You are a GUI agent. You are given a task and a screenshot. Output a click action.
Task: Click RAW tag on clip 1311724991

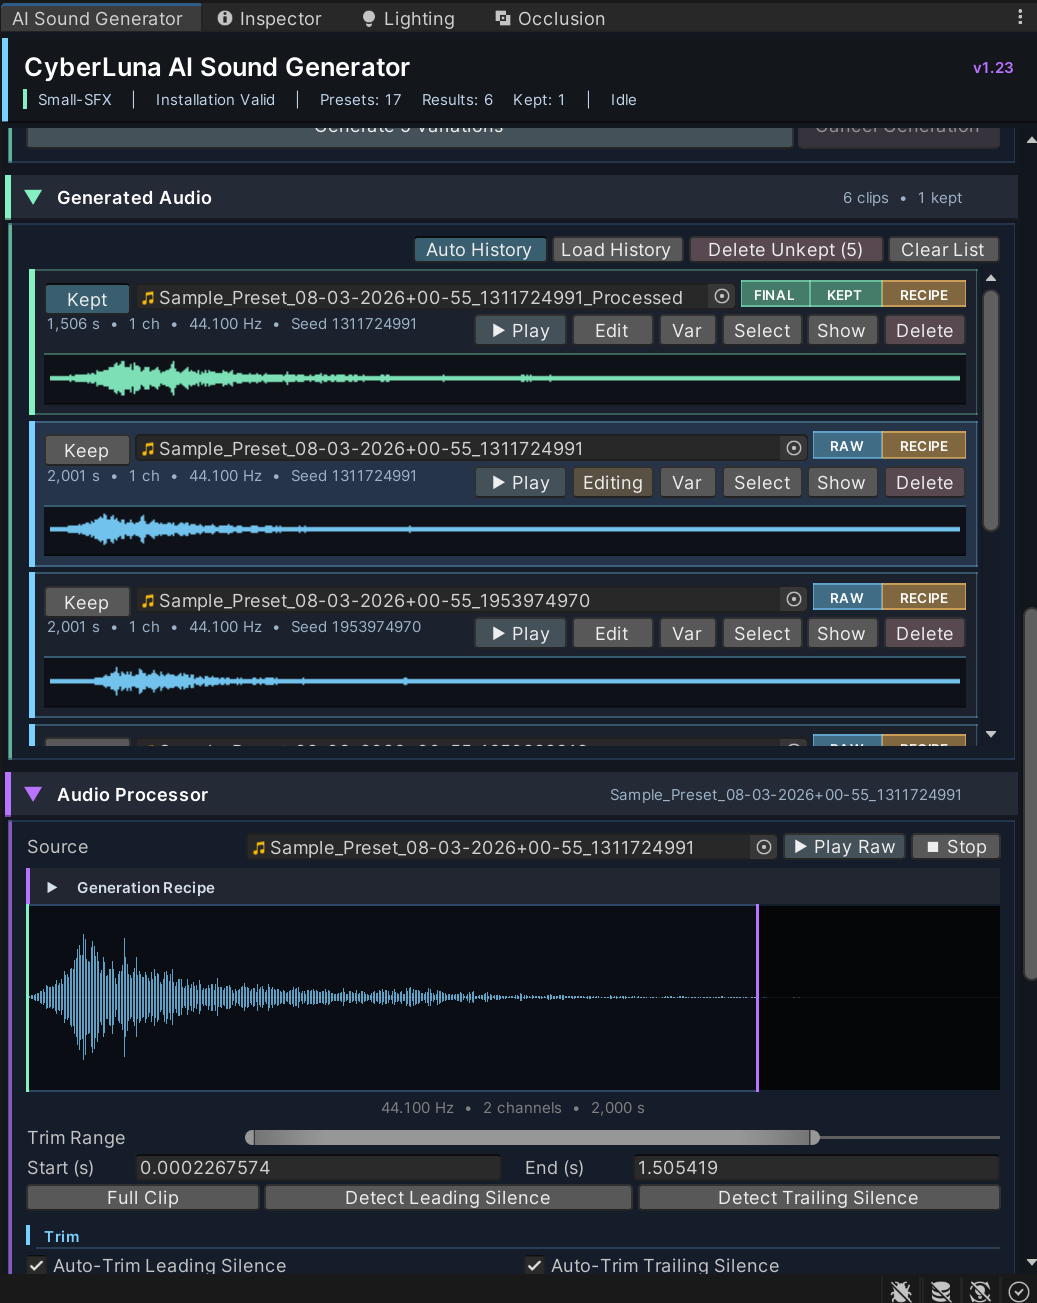pos(847,446)
